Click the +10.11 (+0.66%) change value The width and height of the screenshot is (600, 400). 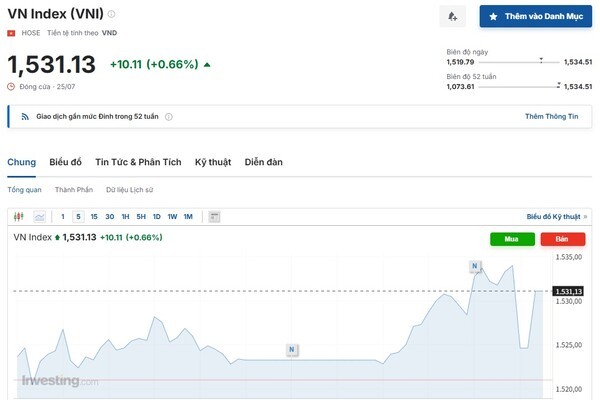click(x=154, y=64)
